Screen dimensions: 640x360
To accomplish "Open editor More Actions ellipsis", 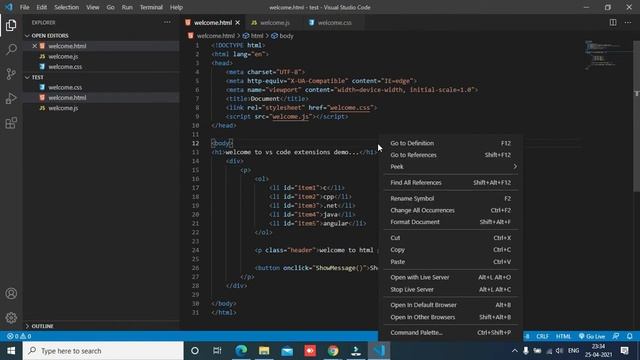I will click(x=628, y=22).
